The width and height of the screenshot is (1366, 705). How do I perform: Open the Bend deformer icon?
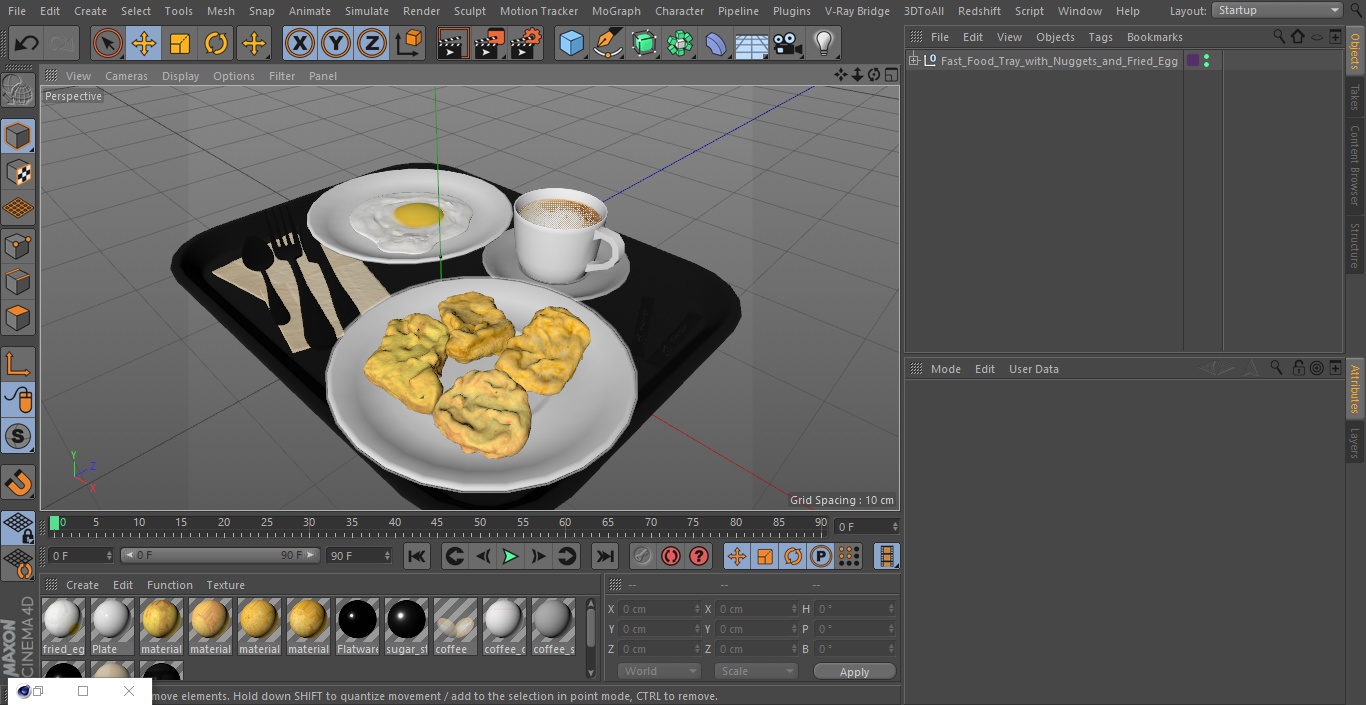pos(716,43)
